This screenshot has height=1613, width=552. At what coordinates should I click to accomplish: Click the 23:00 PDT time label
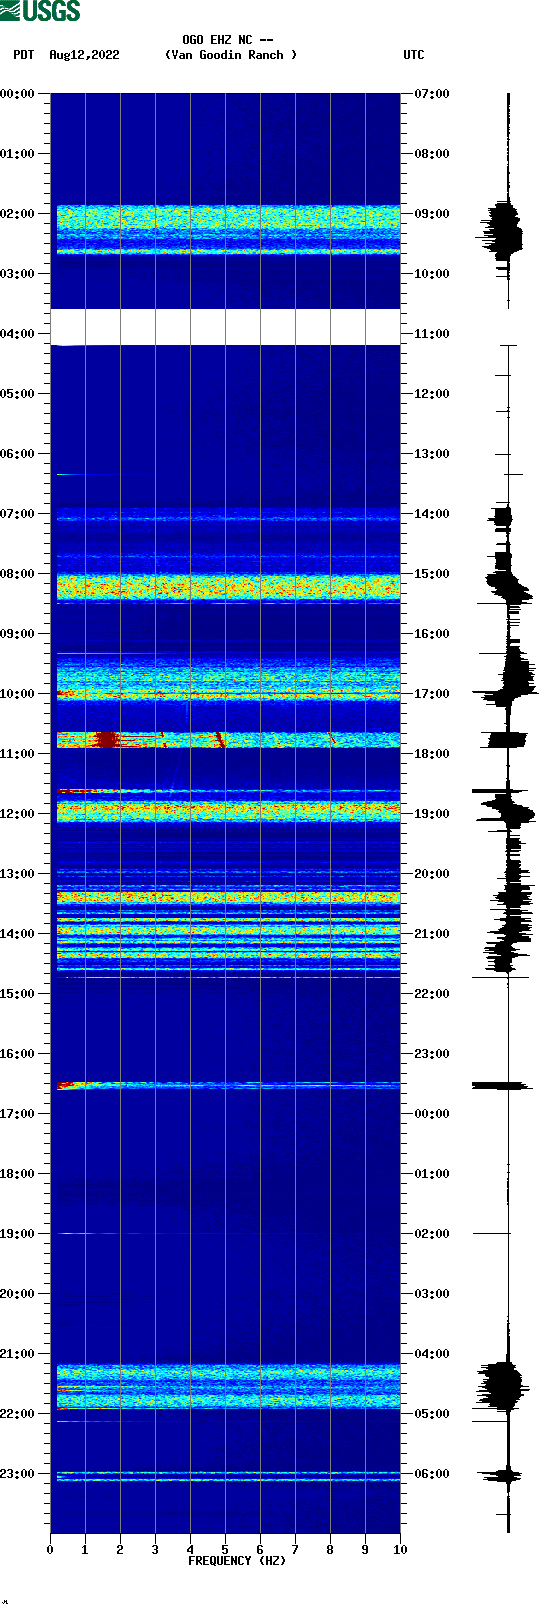point(18,1474)
